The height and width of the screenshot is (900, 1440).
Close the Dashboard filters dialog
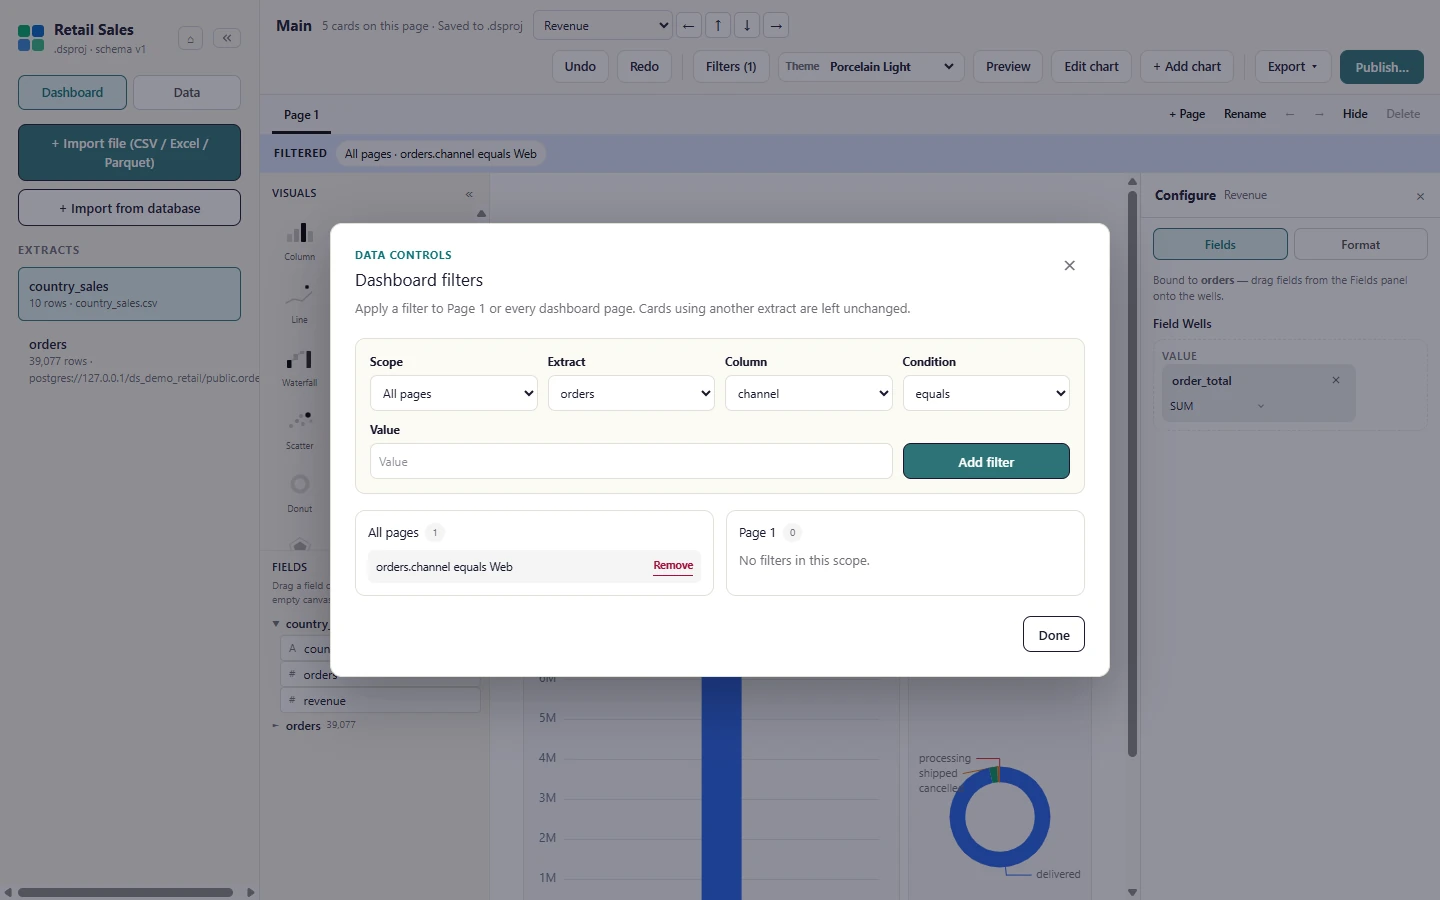tap(1070, 266)
